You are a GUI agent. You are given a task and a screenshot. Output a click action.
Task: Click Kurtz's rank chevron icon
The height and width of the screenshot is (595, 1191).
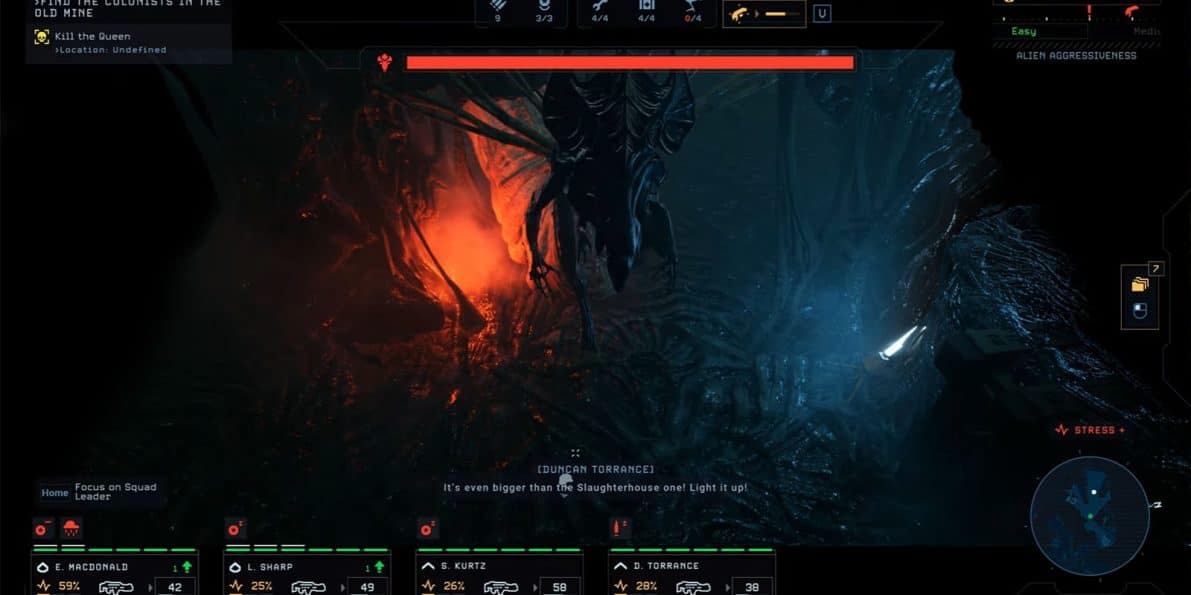pos(428,566)
